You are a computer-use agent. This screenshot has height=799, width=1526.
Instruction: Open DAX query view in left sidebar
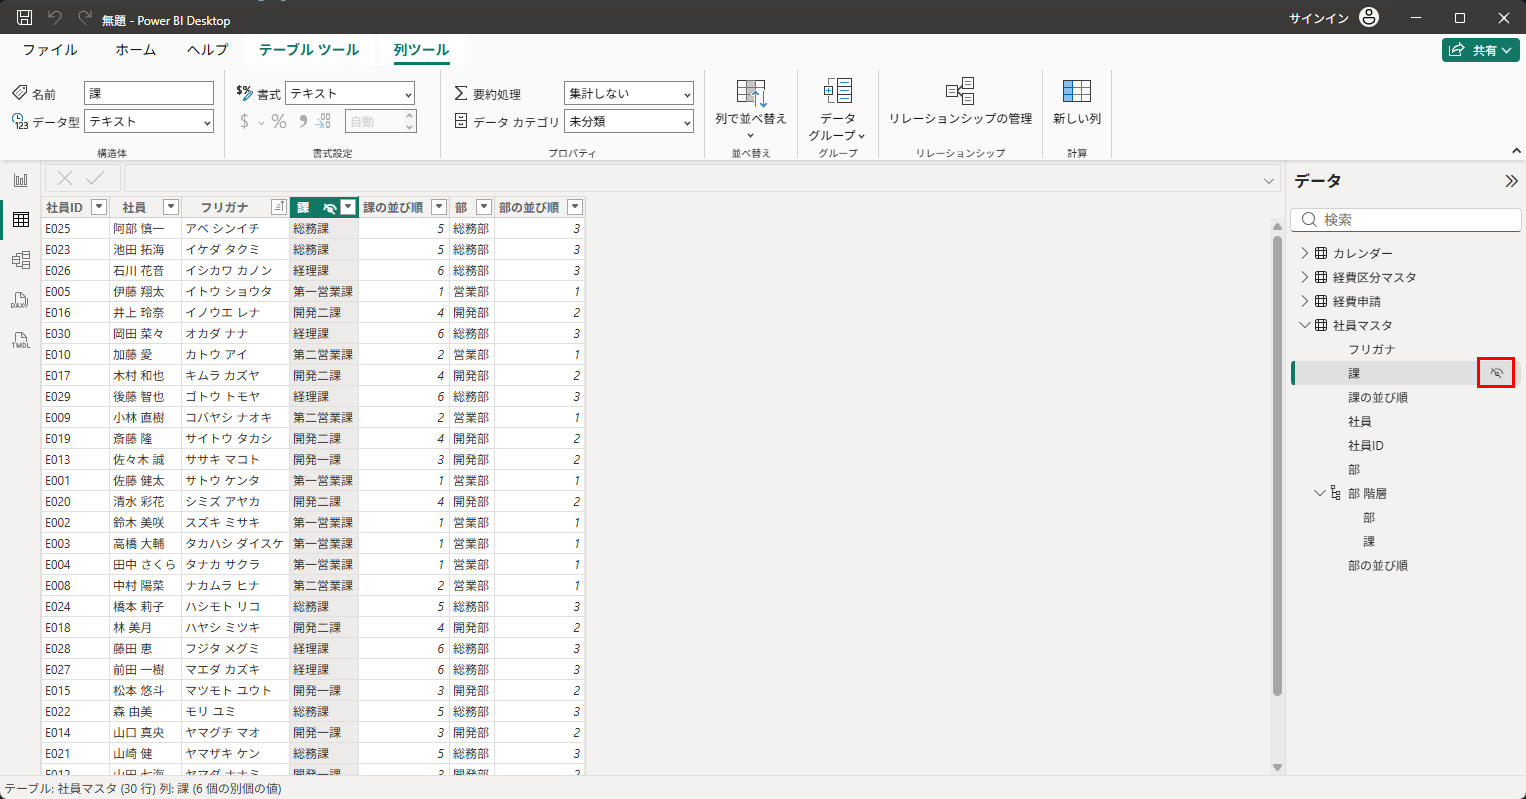click(x=21, y=300)
